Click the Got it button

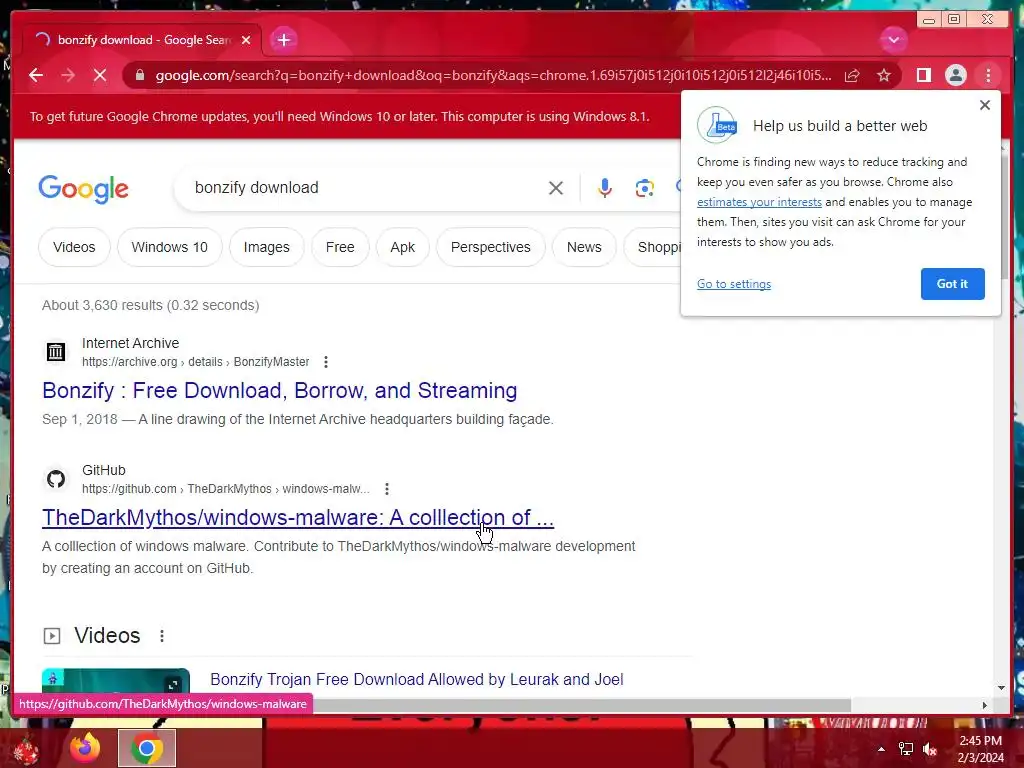pyautogui.click(x=952, y=284)
